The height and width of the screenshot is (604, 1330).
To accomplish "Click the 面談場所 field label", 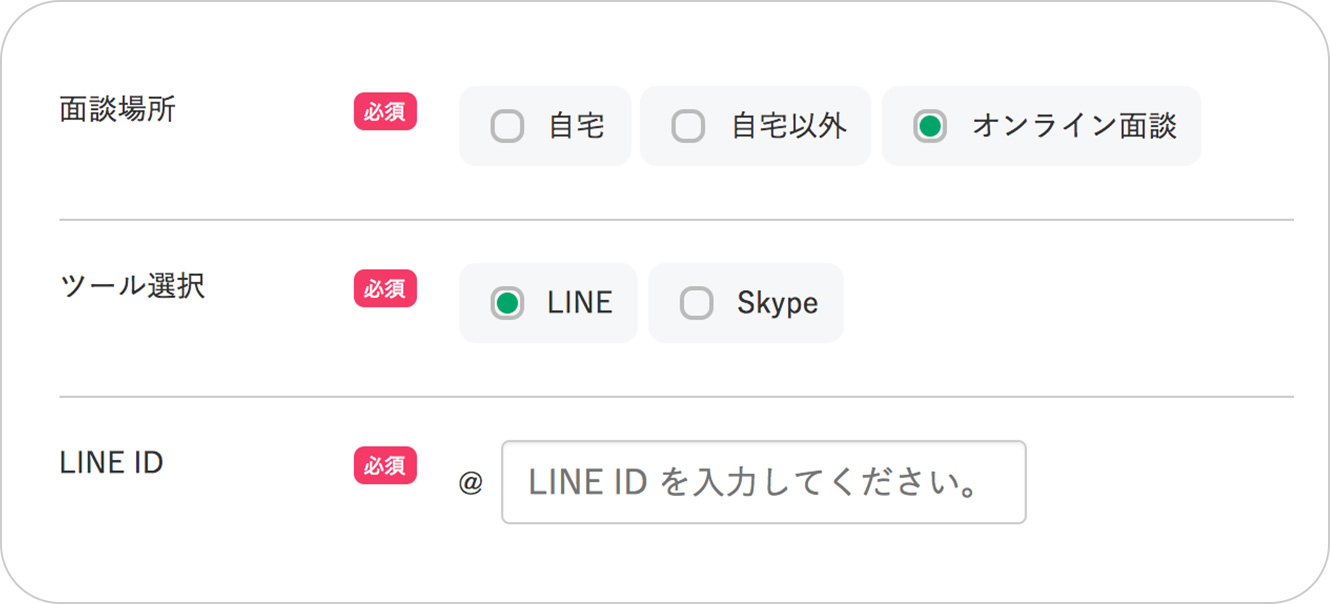I will pyautogui.click(x=118, y=110).
